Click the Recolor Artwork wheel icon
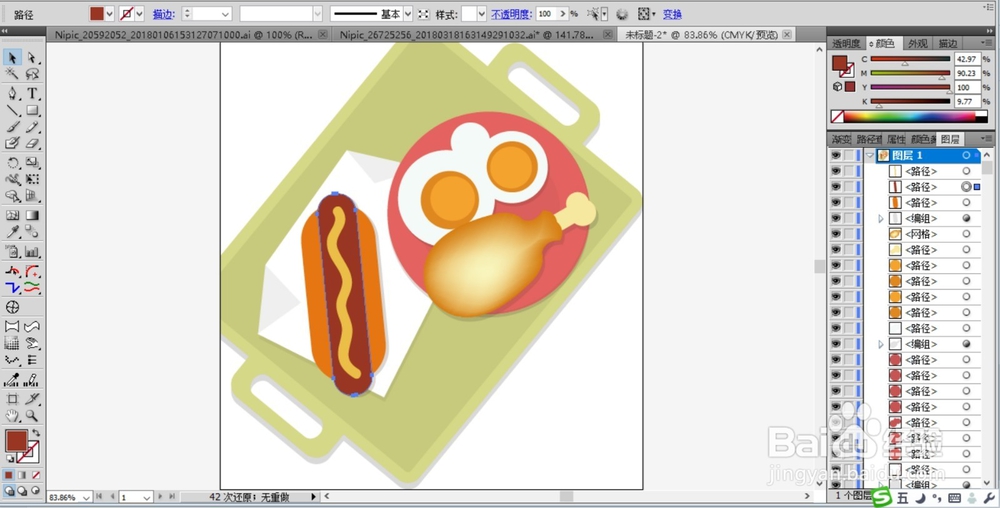The width and height of the screenshot is (1000, 508). 622,13
